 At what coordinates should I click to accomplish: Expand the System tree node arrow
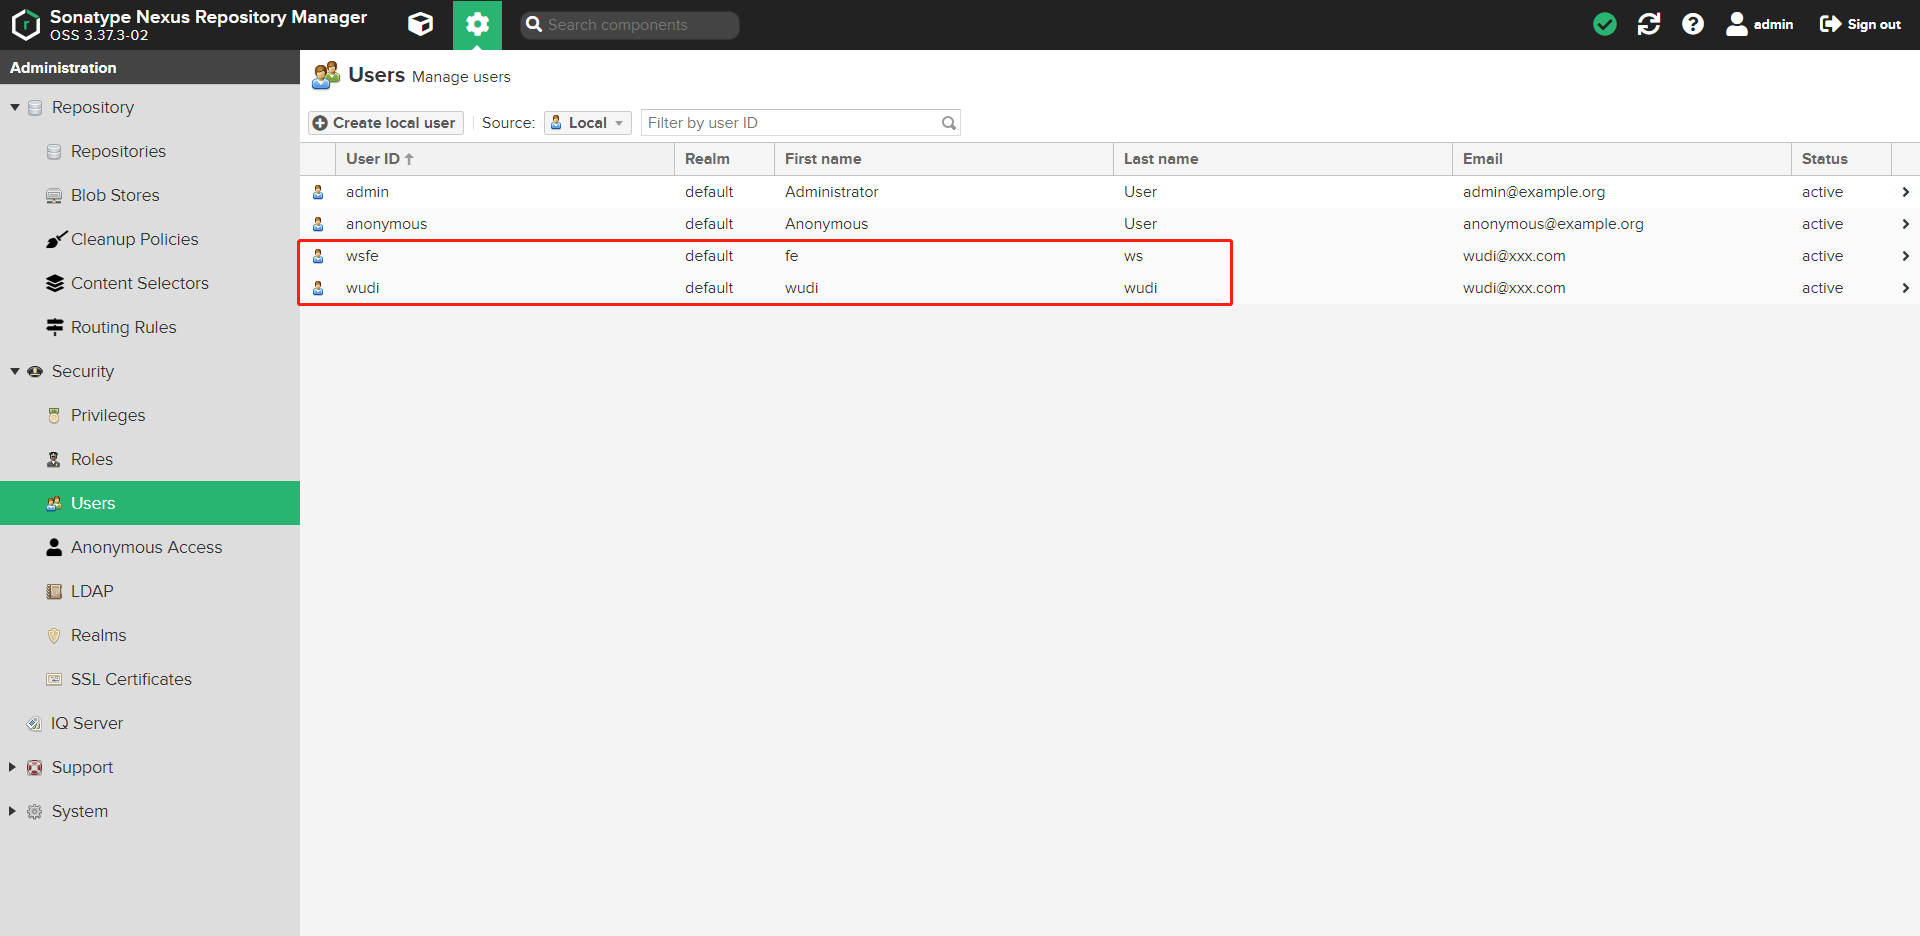tap(12, 811)
